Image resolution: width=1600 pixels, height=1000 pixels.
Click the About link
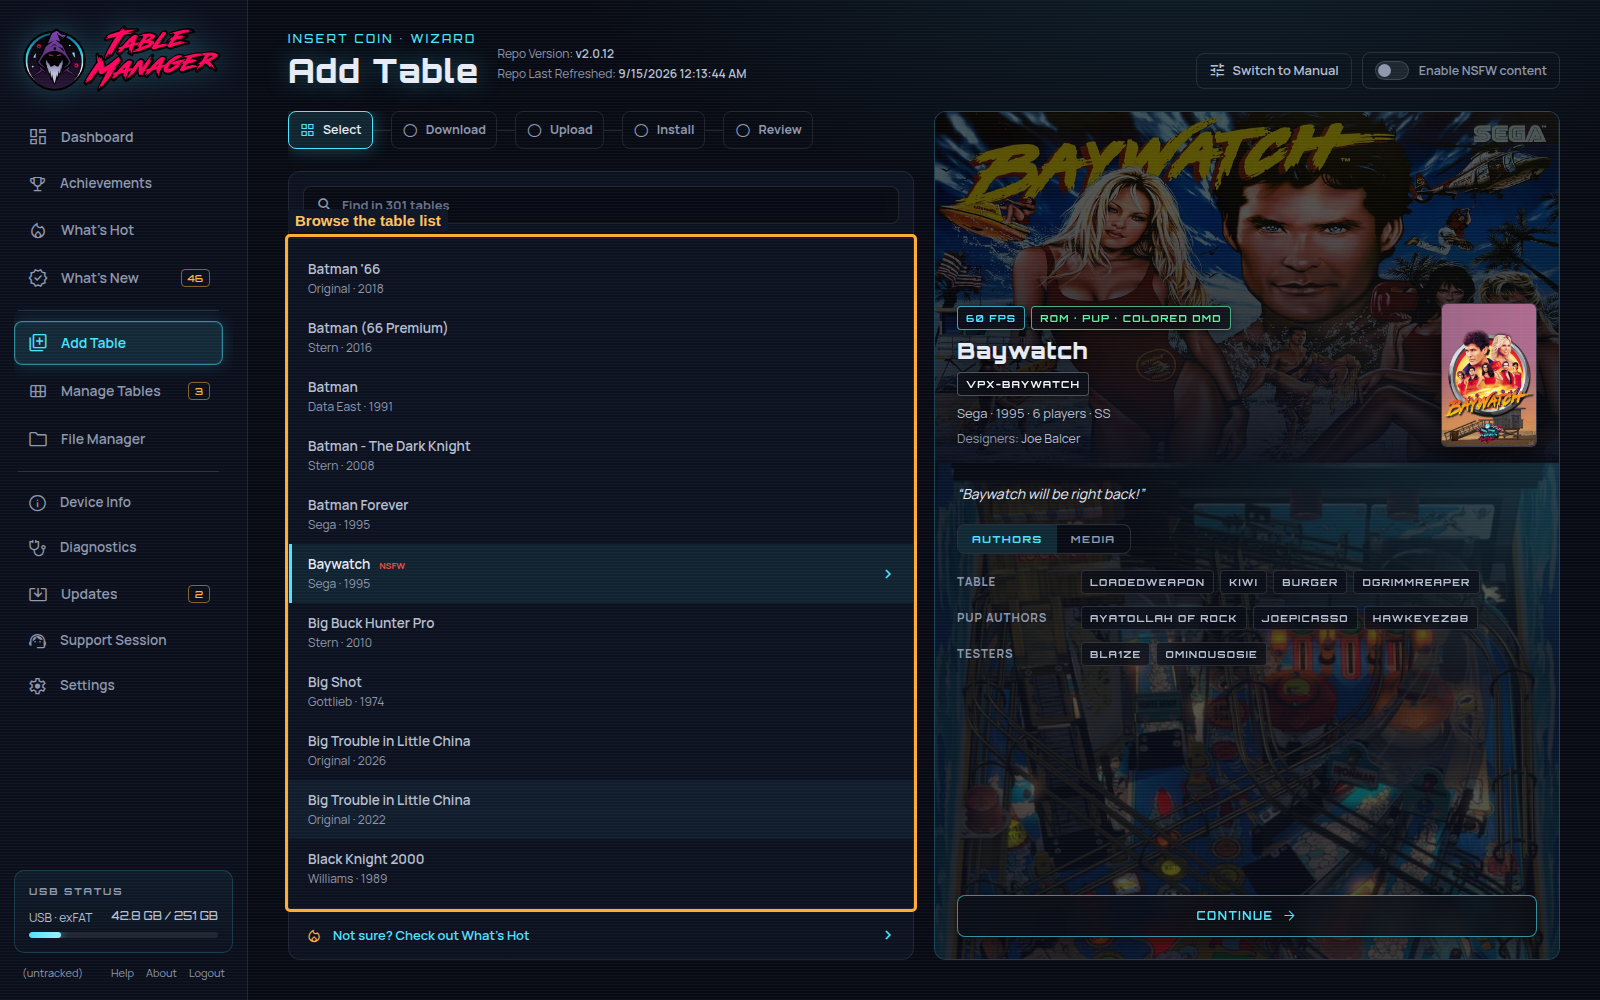161,973
